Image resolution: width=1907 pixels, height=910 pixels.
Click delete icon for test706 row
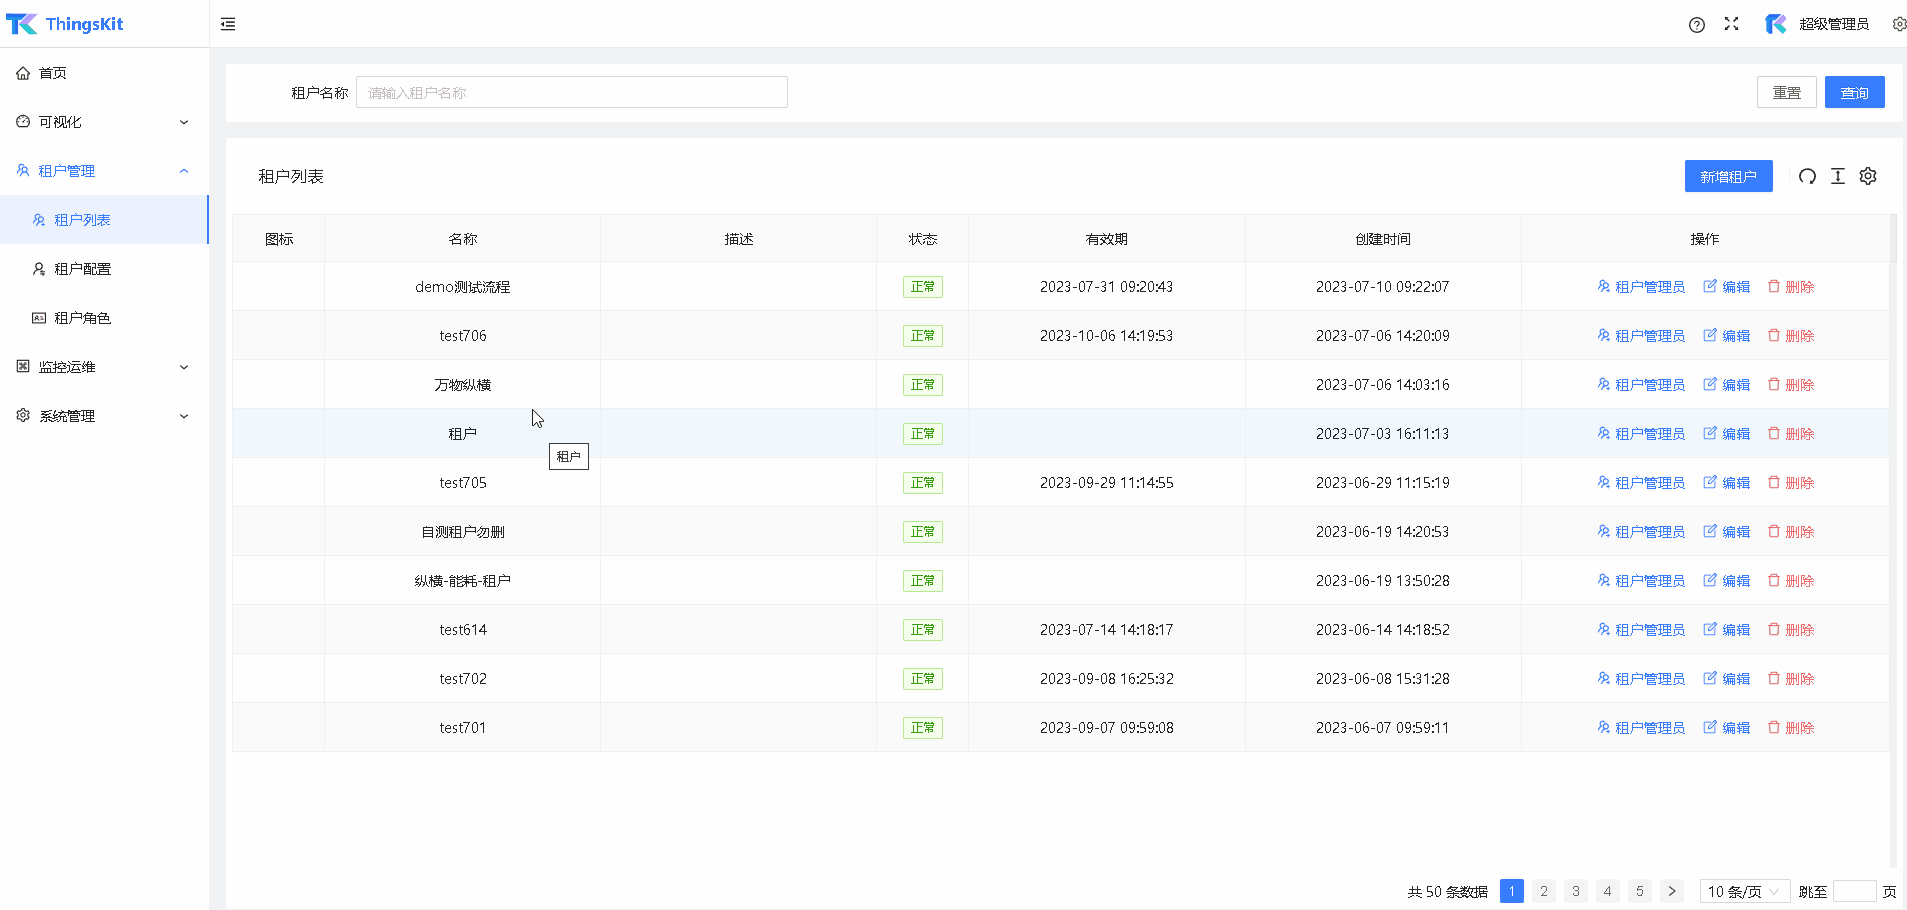pyautogui.click(x=1774, y=336)
